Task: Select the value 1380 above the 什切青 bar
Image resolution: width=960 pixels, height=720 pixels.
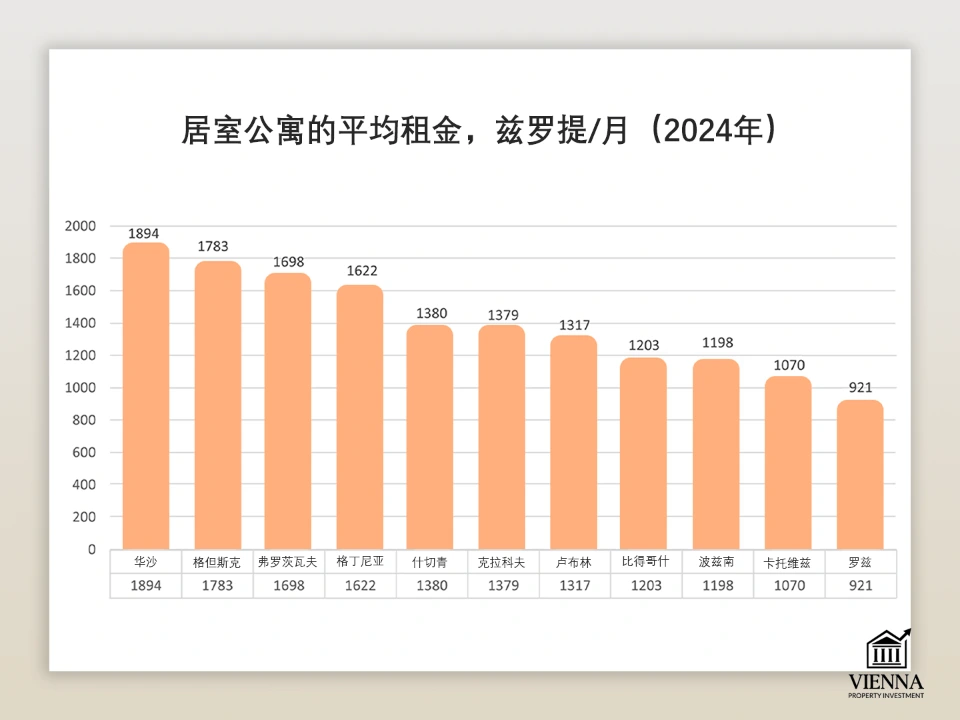Action: tap(431, 312)
